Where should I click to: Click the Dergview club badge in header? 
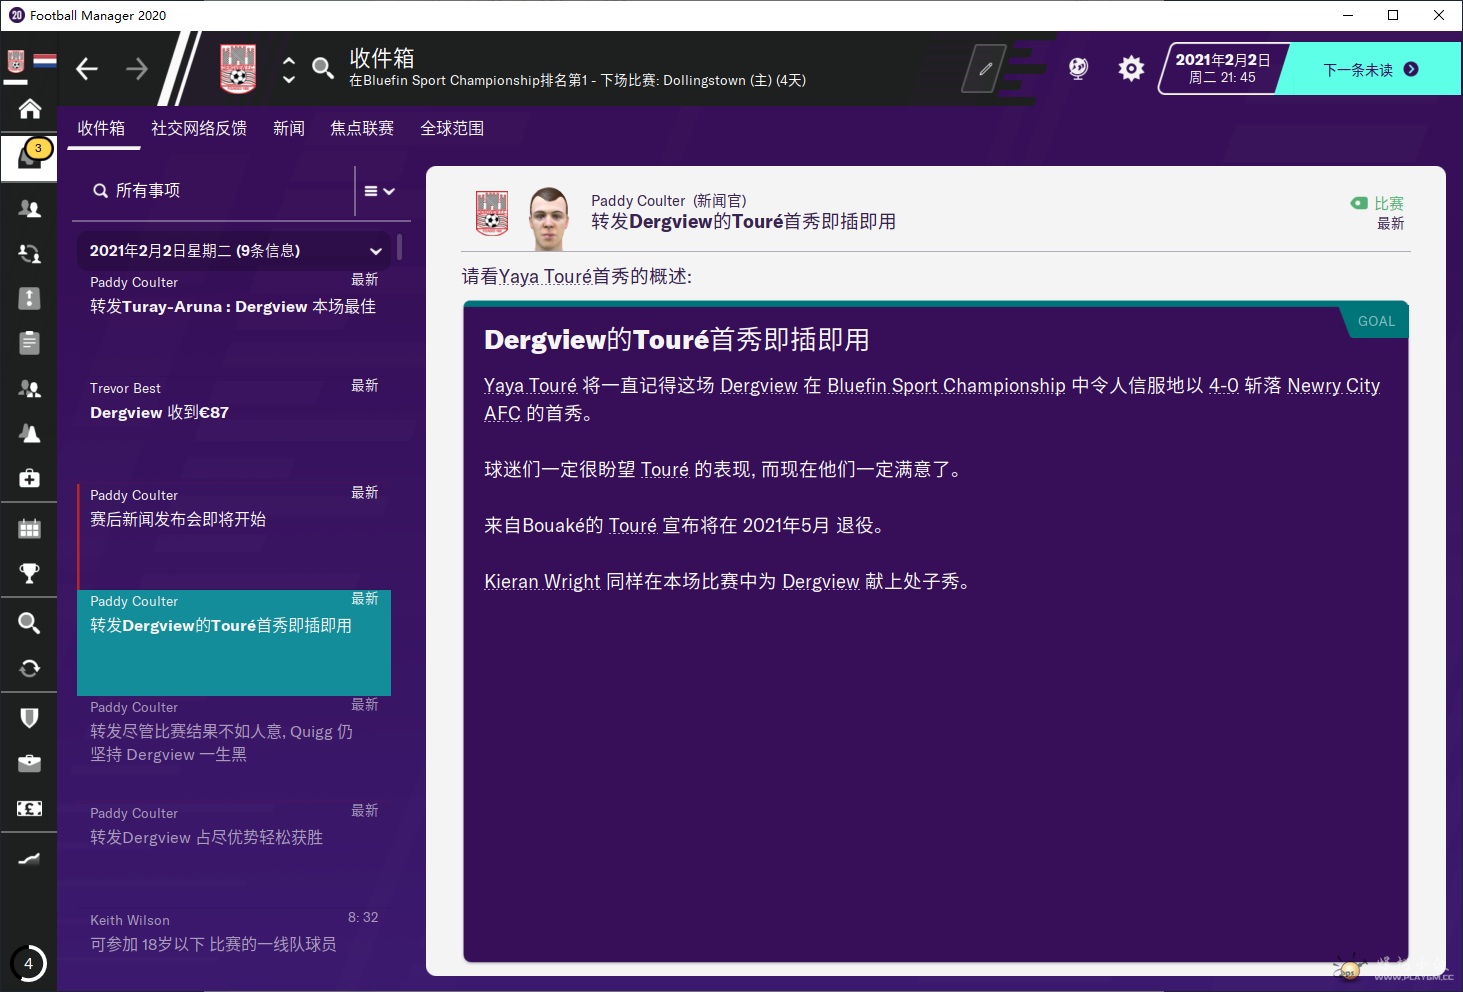(238, 68)
